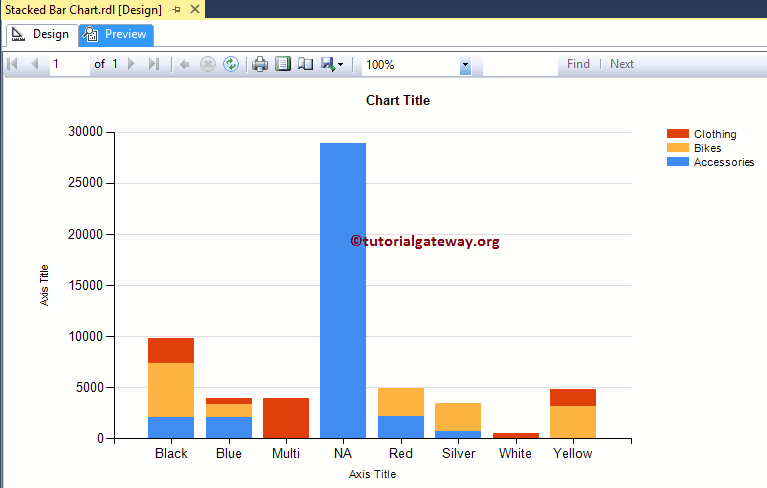The image size is (767, 488).
Task: Pin the Stacked Bar Chart.rdl tab
Action: click(x=177, y=9)
